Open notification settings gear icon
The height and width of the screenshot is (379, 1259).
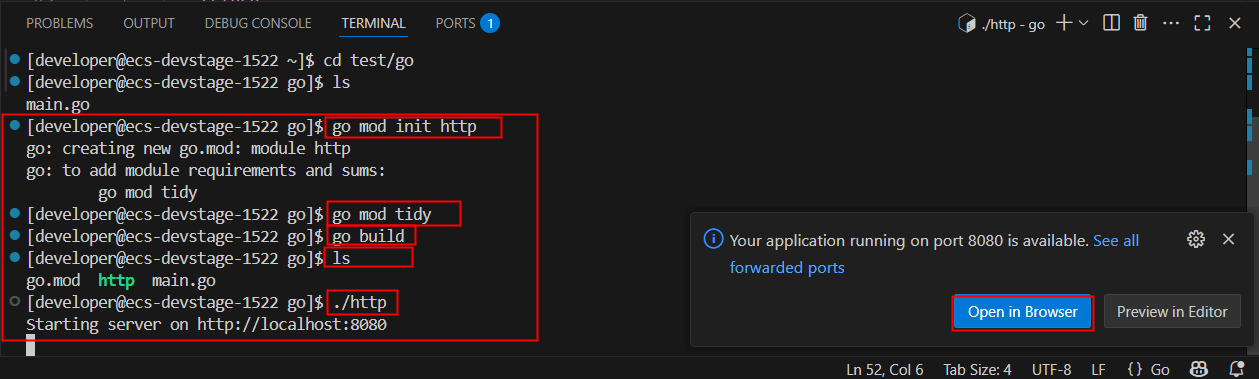[x=1195, y=240]
